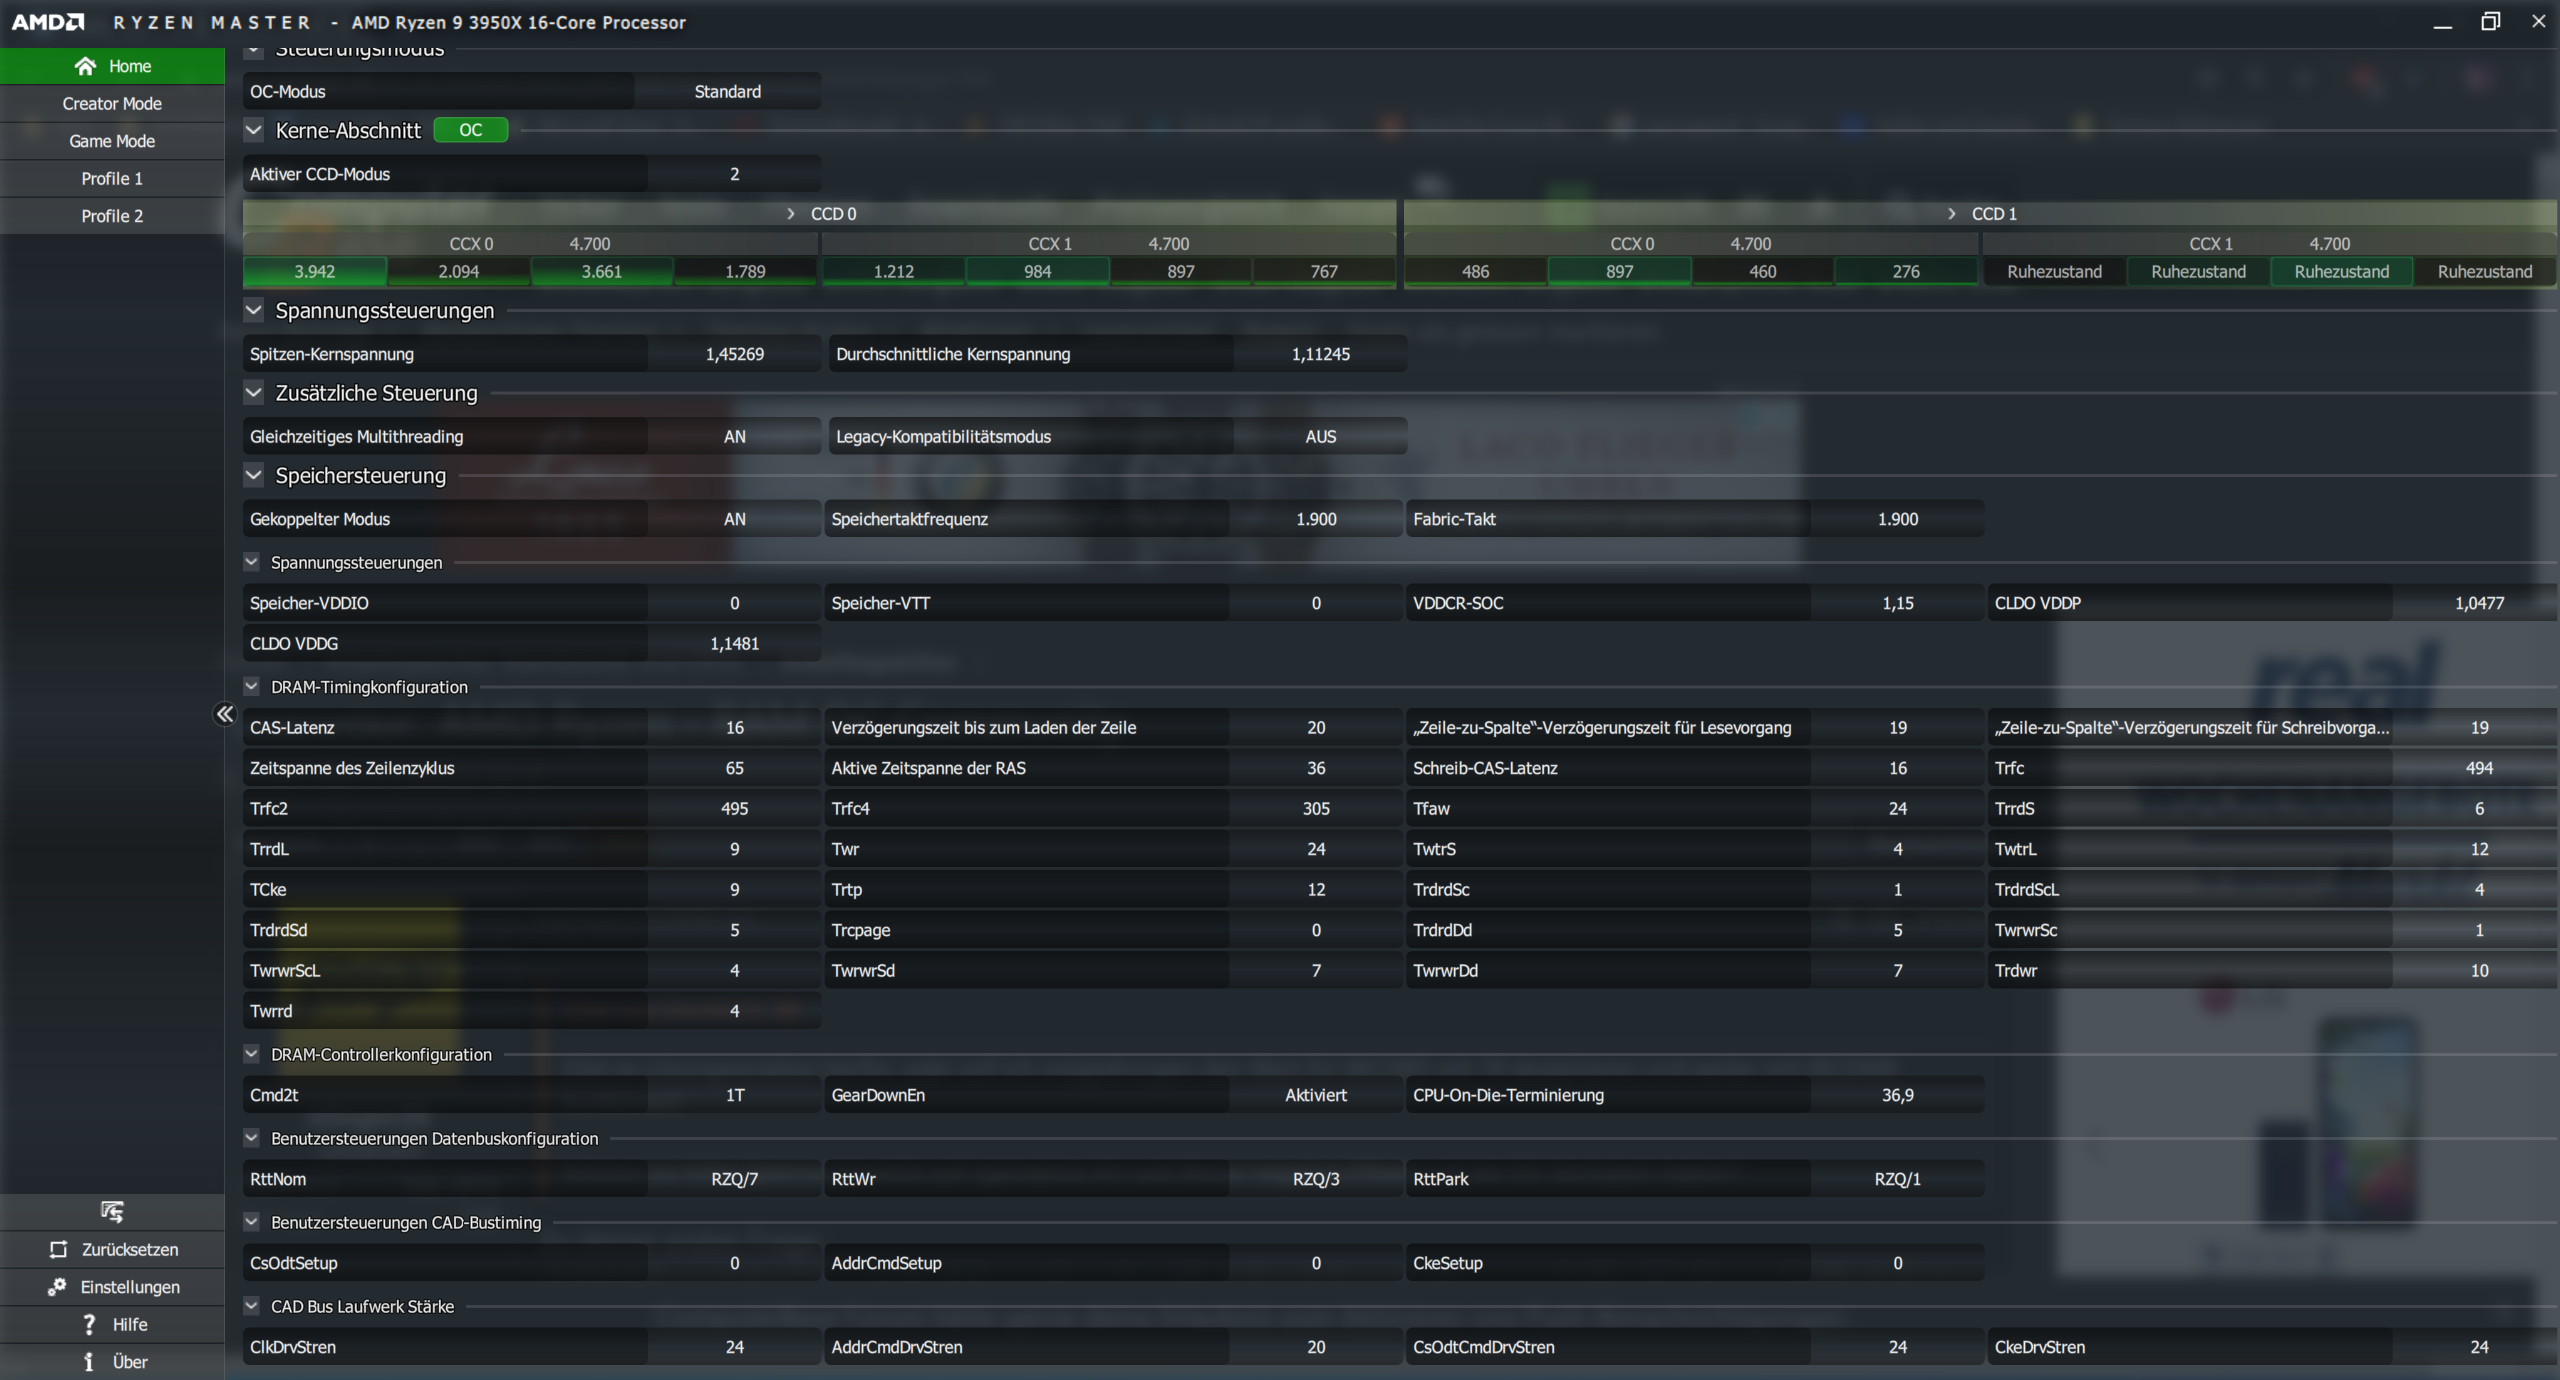Click the view-switch arrows icon above Zurücksetzen

[112, 1212]
